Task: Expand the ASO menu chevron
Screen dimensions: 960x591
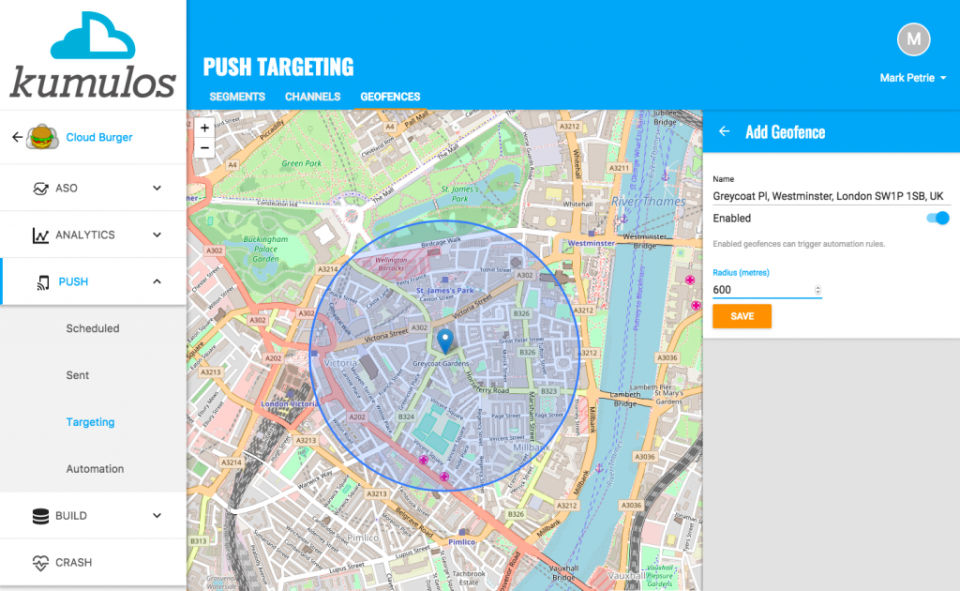Action: pyautogui.click(x=157, y=188)
